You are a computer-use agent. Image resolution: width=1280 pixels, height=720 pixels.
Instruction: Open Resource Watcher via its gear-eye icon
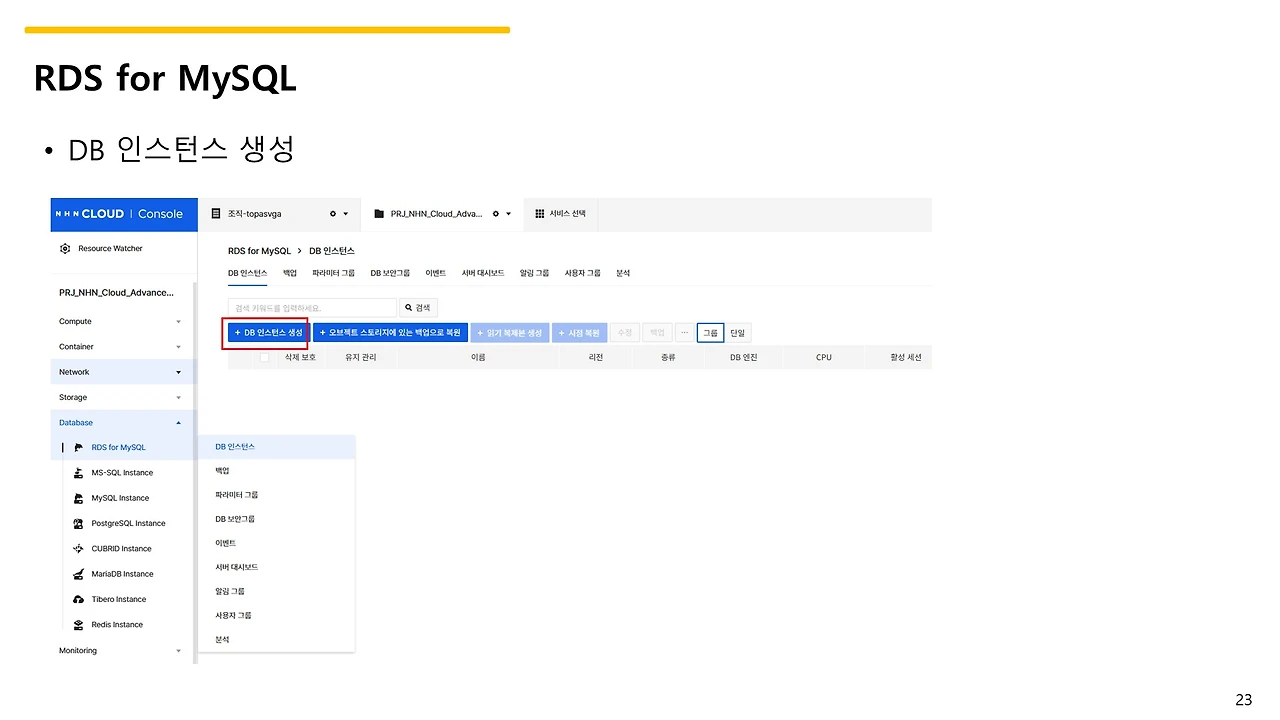point(65,248)
